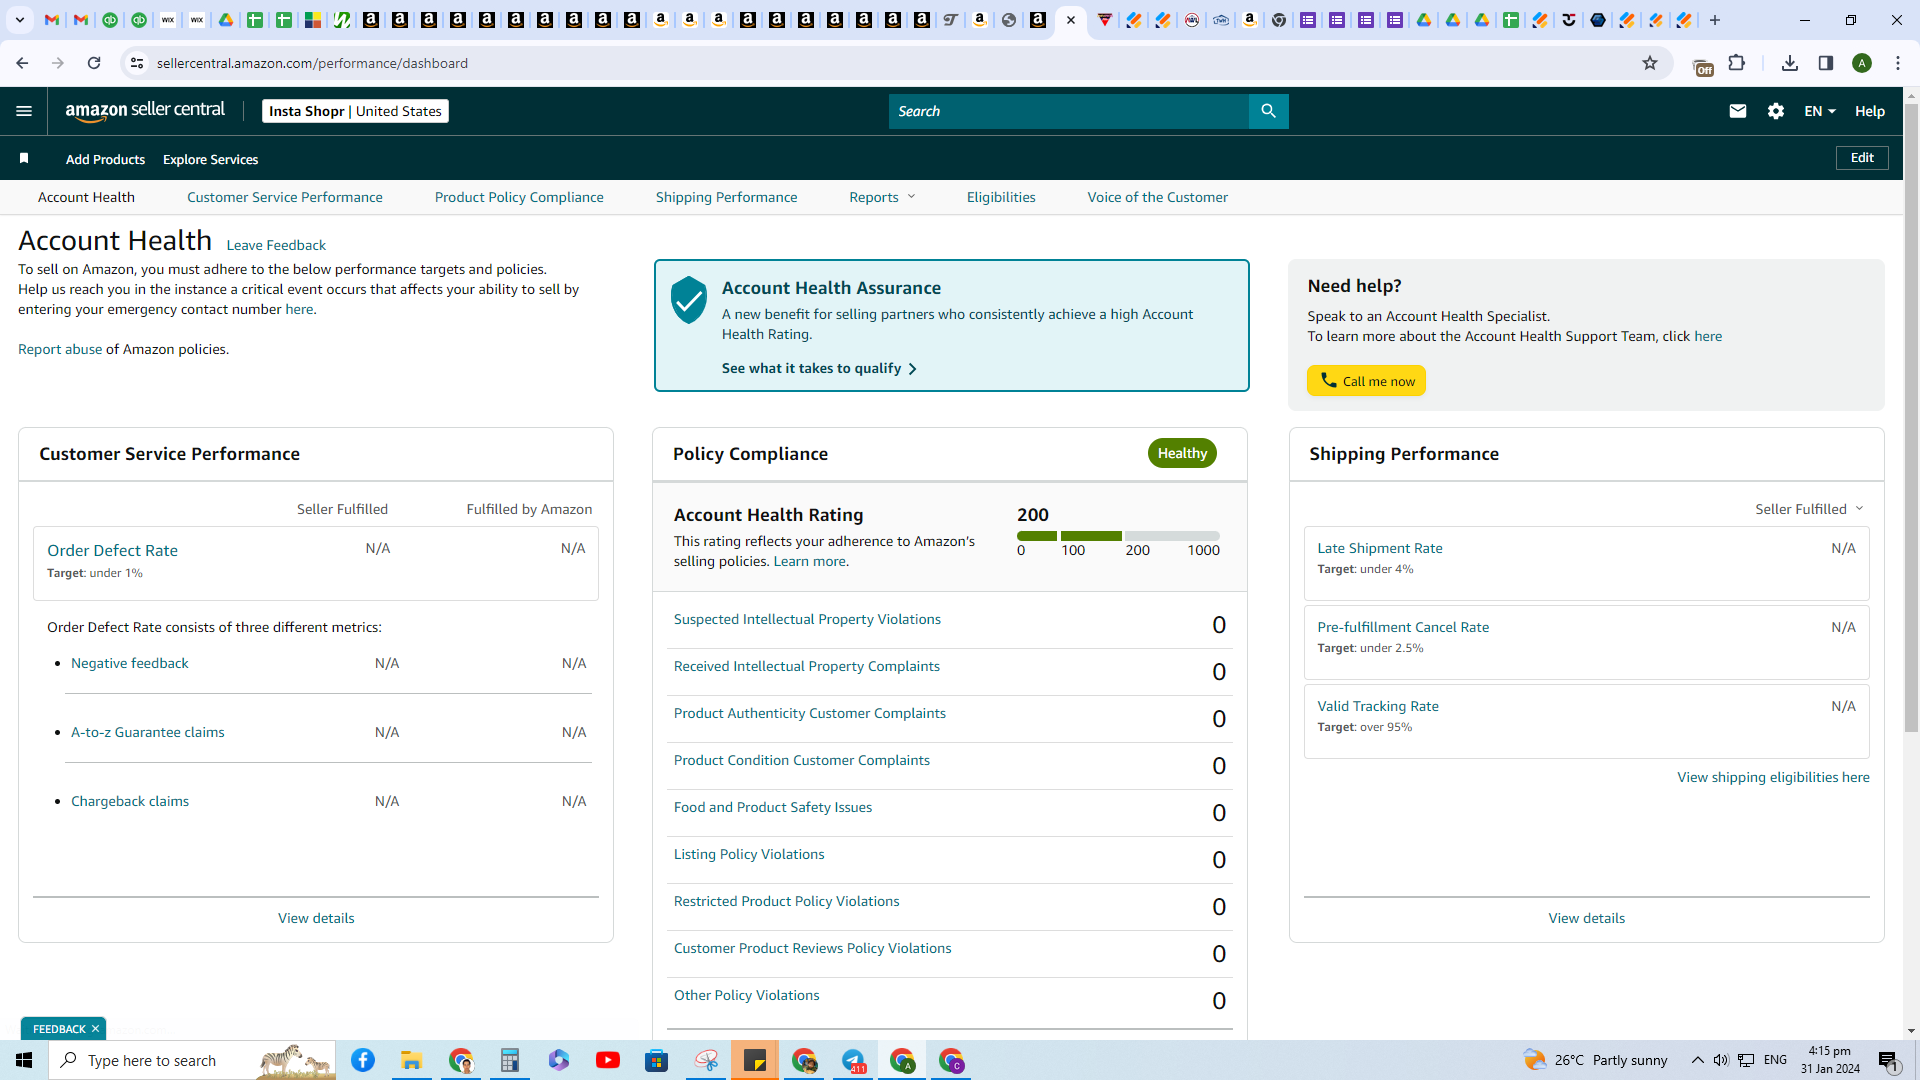Open the Help link
Image resolution: width=1920 pixels, height=1080 pixels.
point(1870,111)
